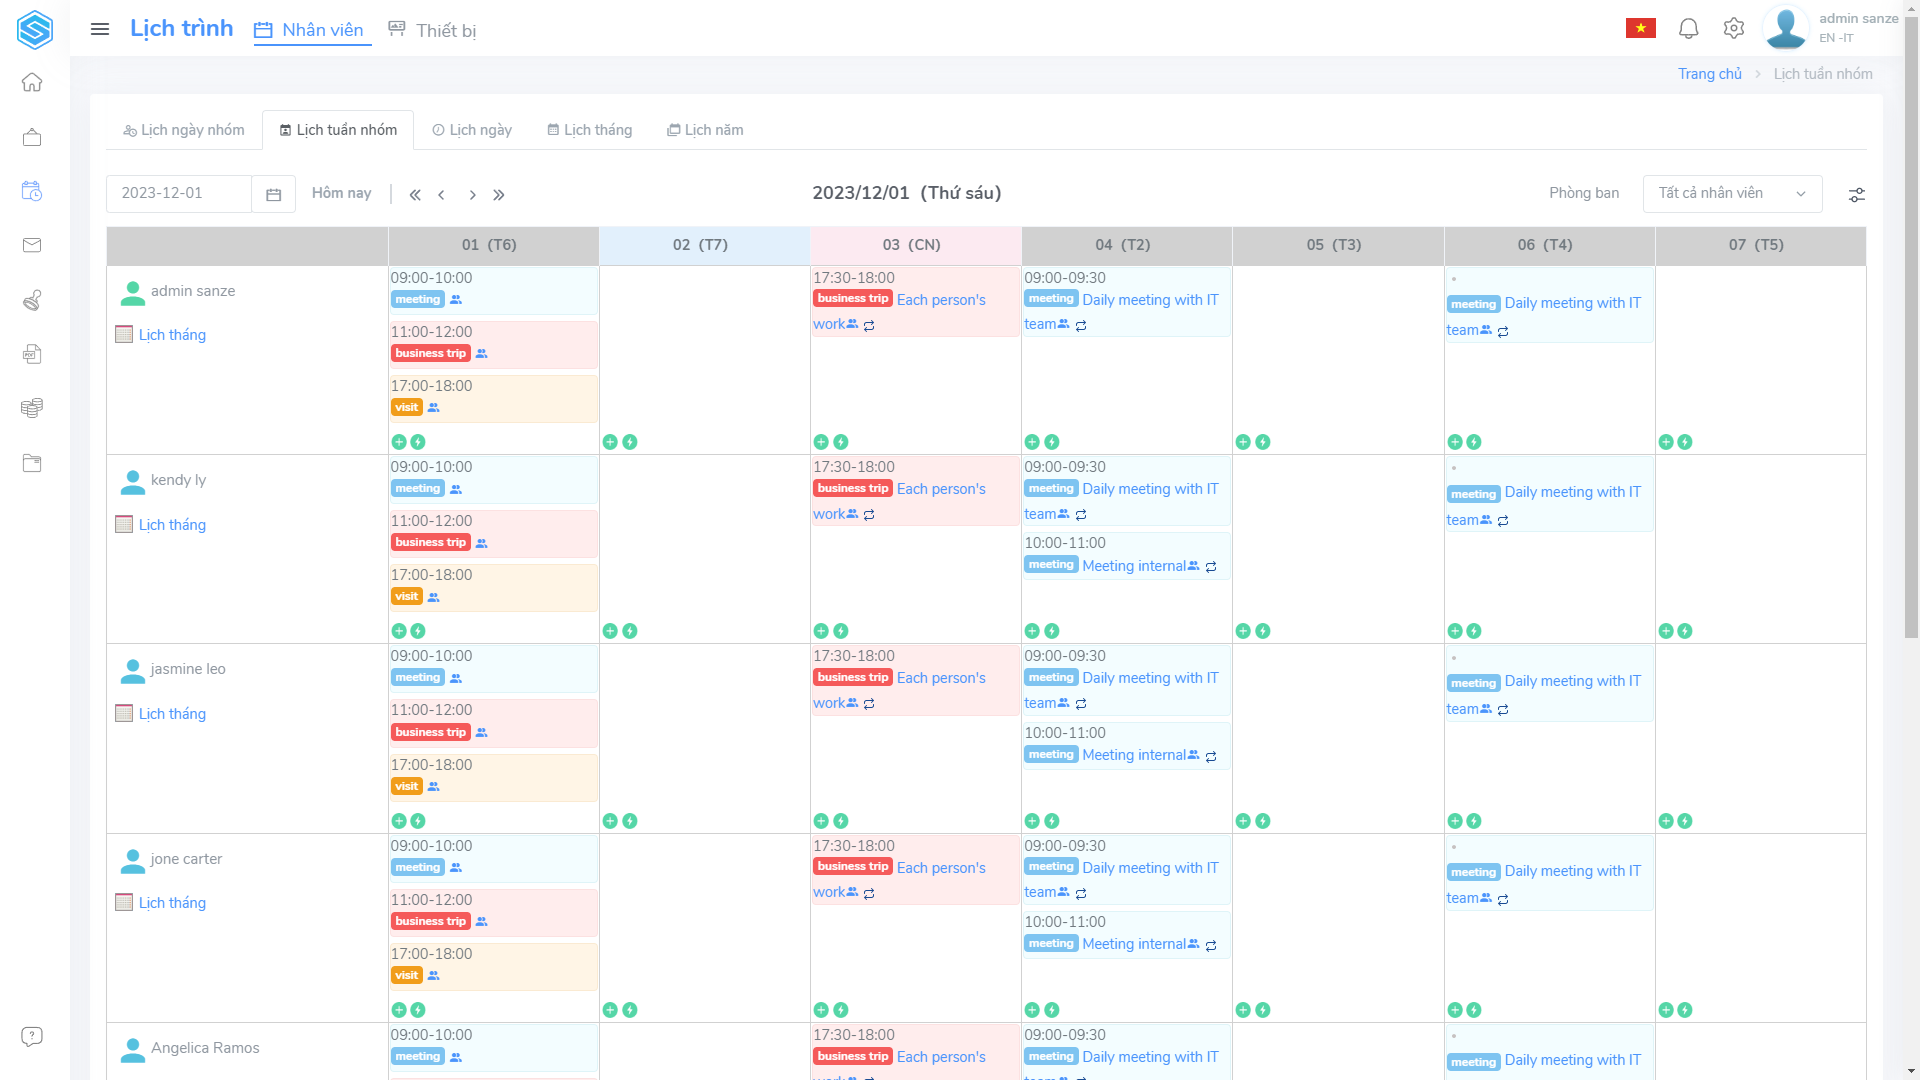Add event for jone carter on 05 (T3)
Screen dimensions: 1920x1080
coord(1243,1010)
